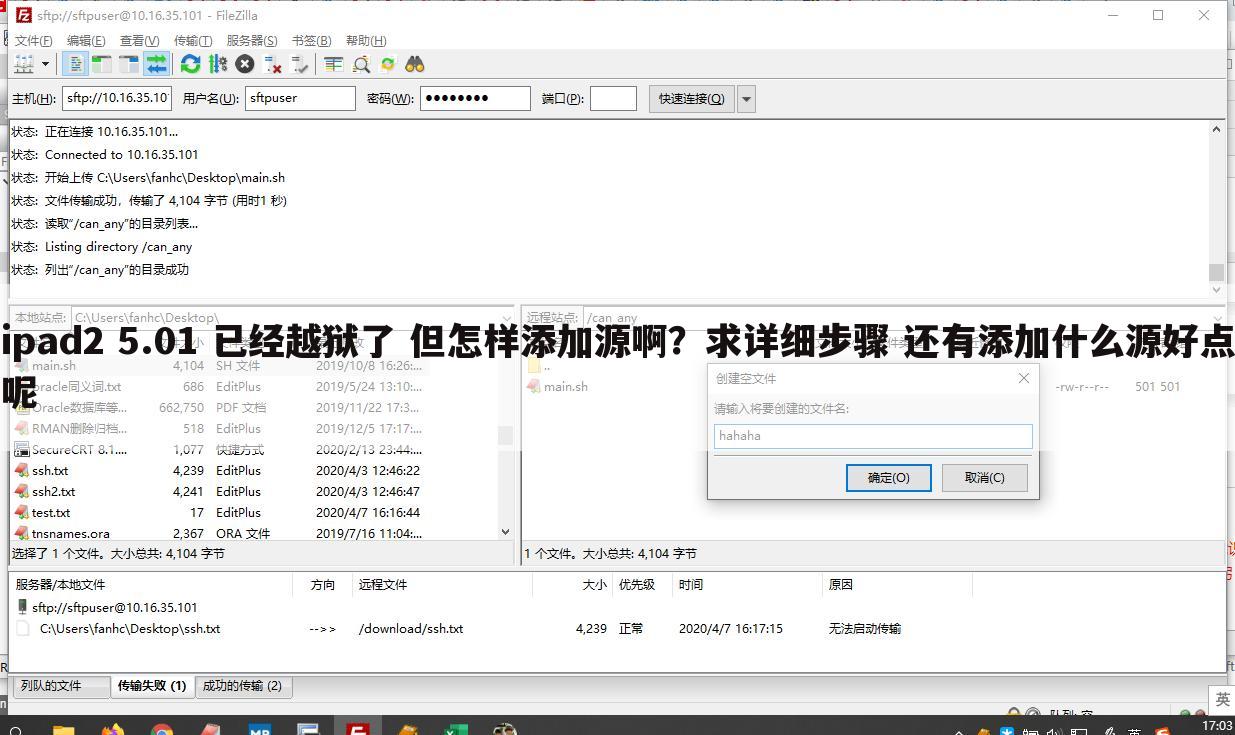This screenshot has width=1235, height=735.
Task: Expand the Site Manager dropdown arrow
Action: point(43,63)
